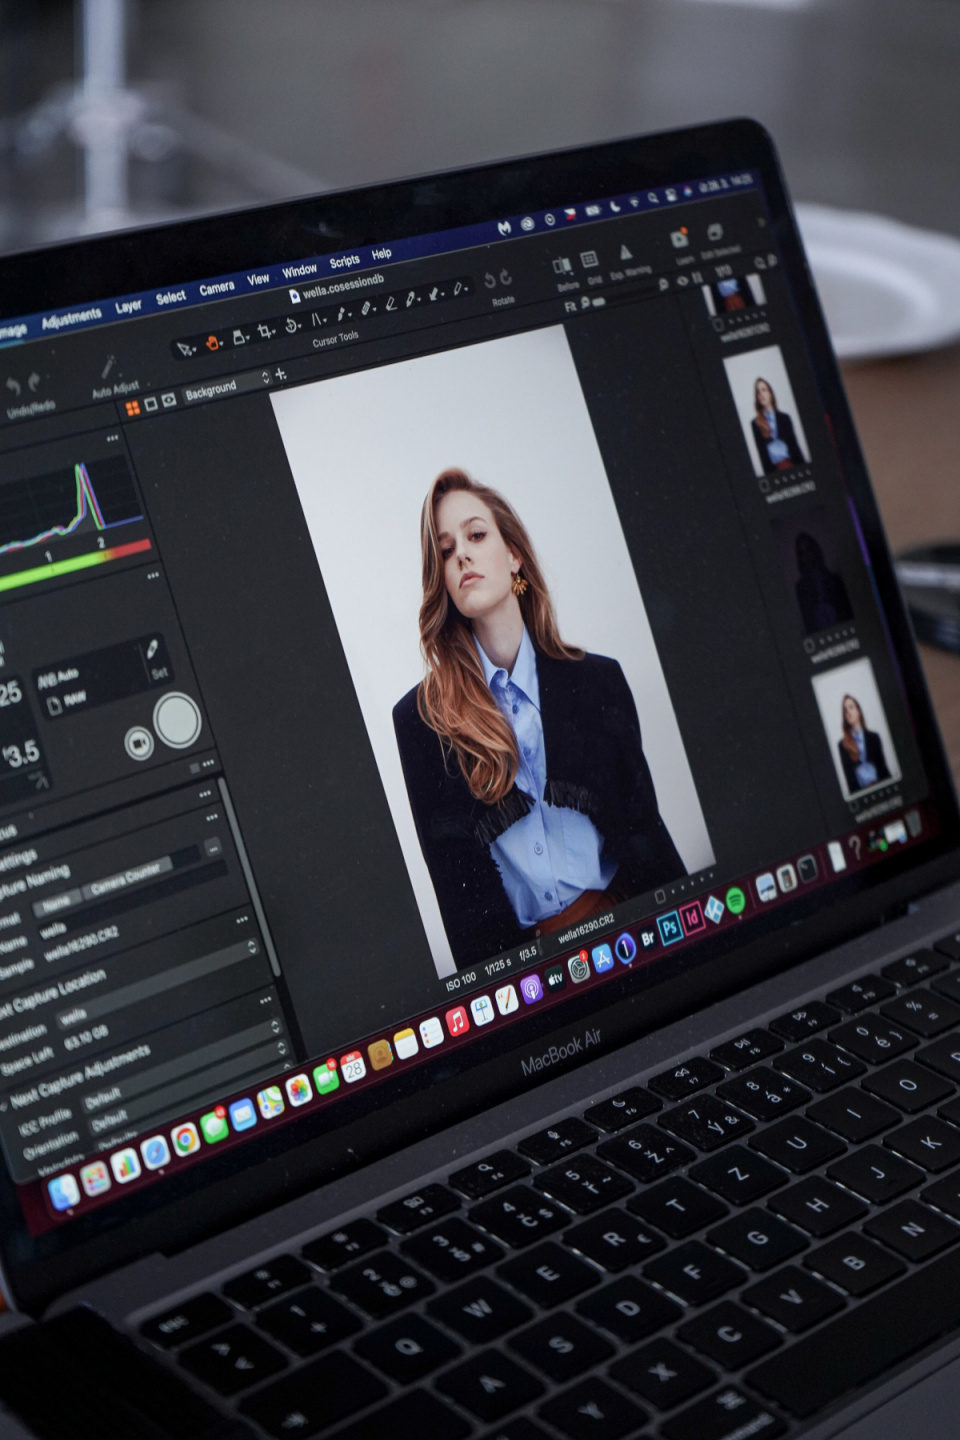Click the Auto Adjust magic wand icon
The width and height of the screenshot is (960, 1440).
pyautogui.click(x=108, y=367)
